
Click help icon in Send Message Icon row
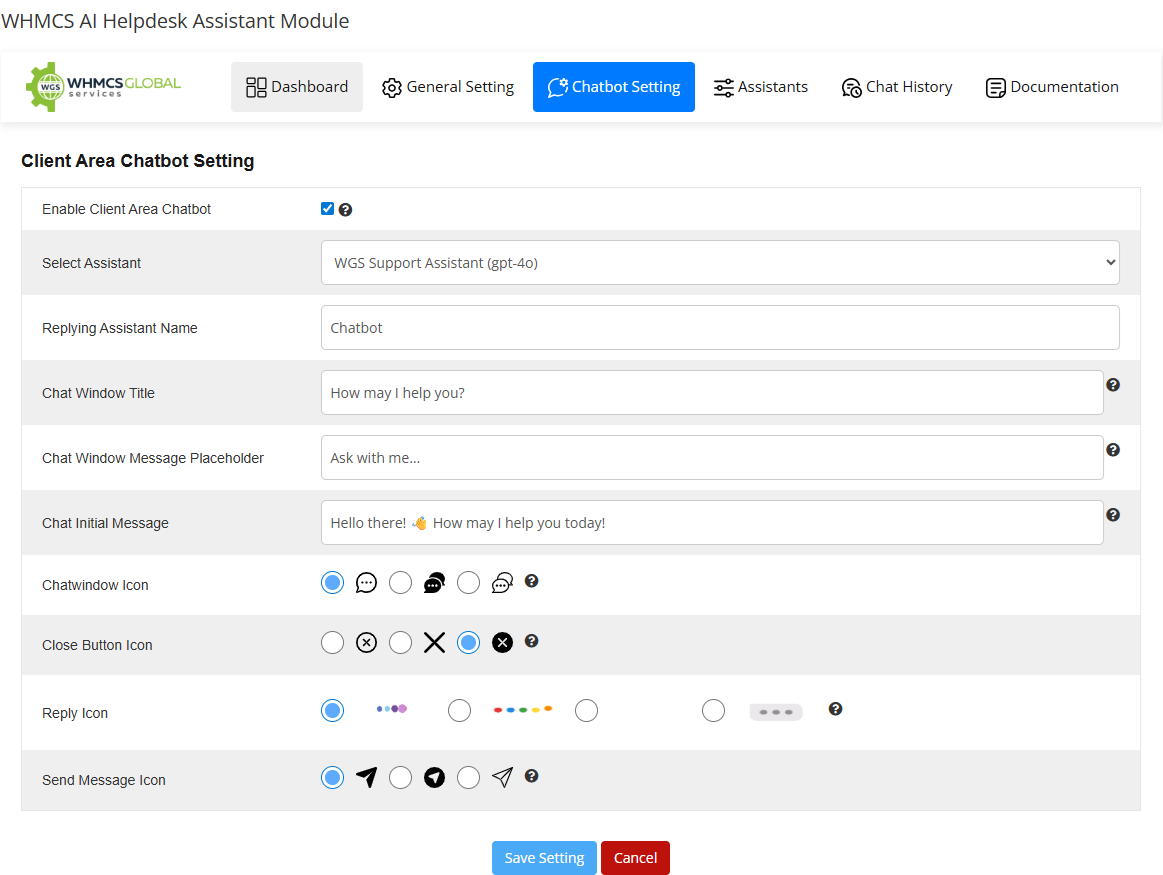pos(532,776)
